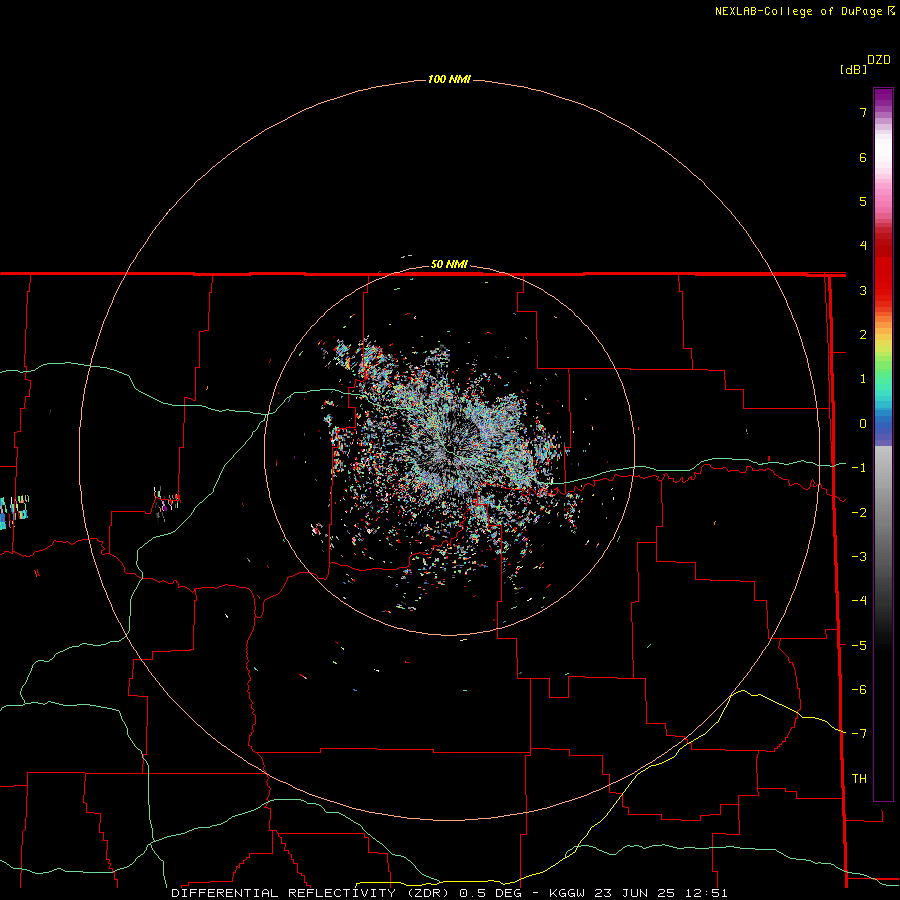Click the "100 NMI" range ring label
This screenshot has height=900, width=900.
(x=449, y=79)
